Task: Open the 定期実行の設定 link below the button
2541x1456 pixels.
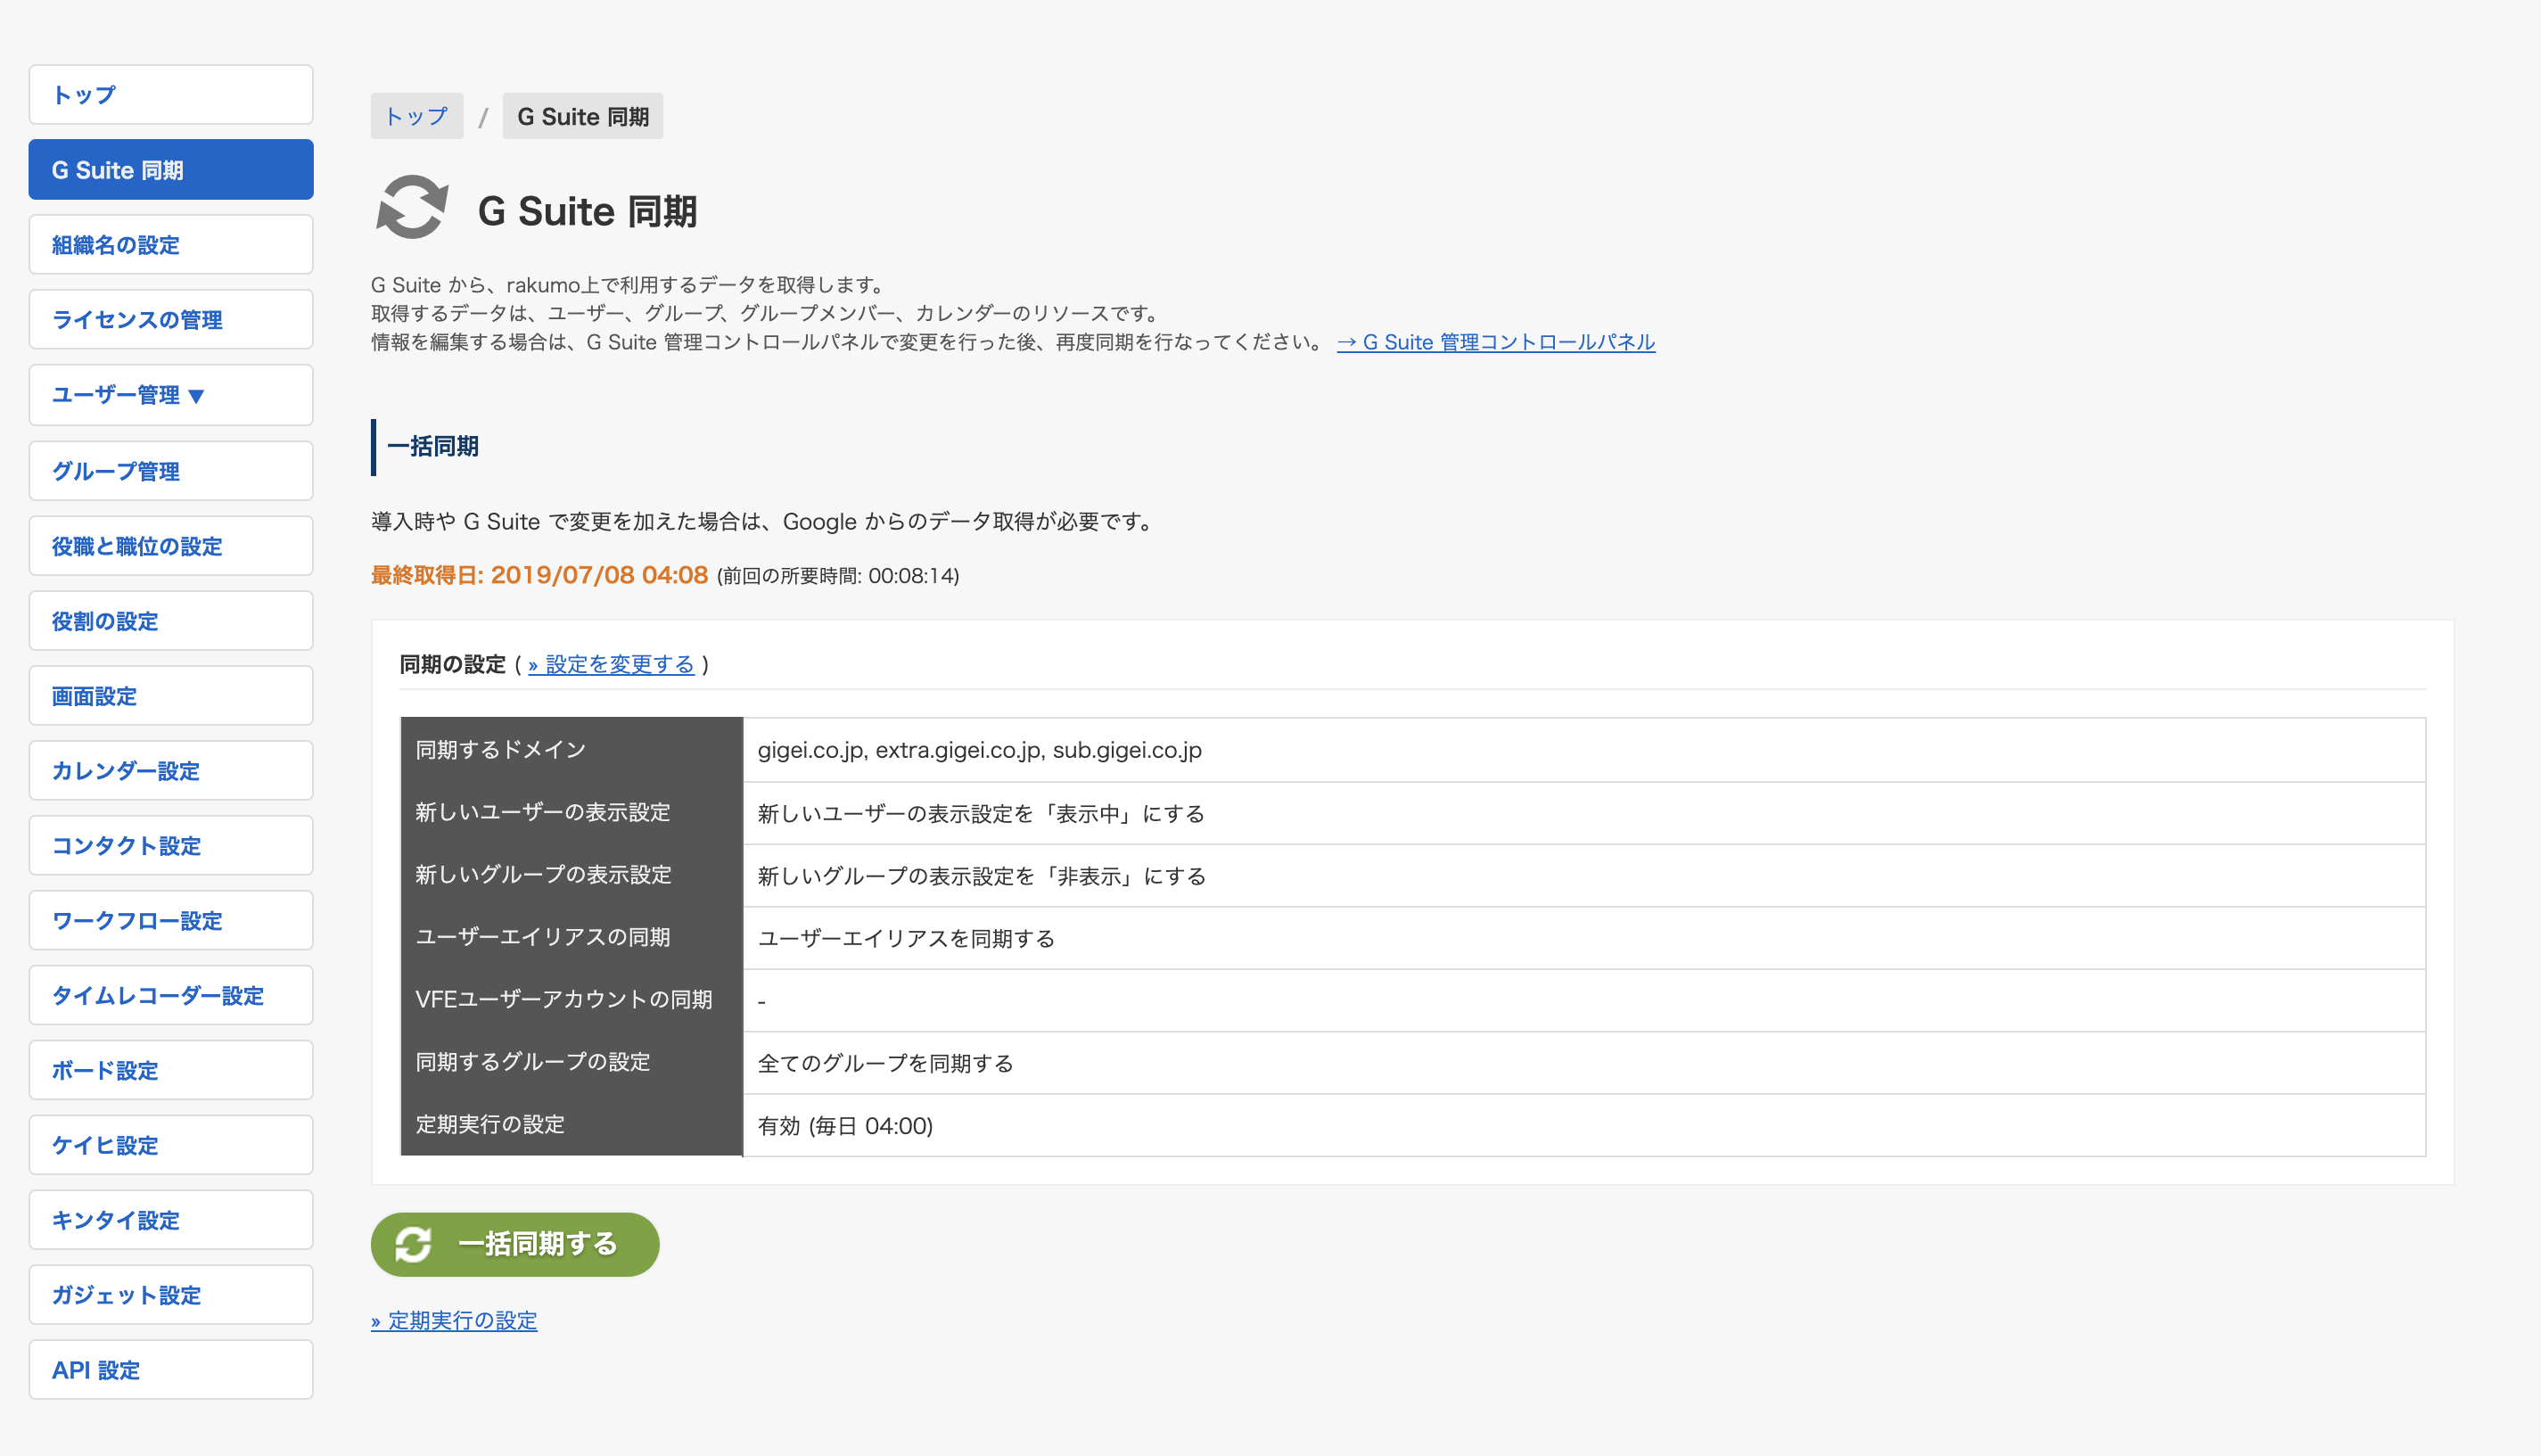Action: [454, 1321]
